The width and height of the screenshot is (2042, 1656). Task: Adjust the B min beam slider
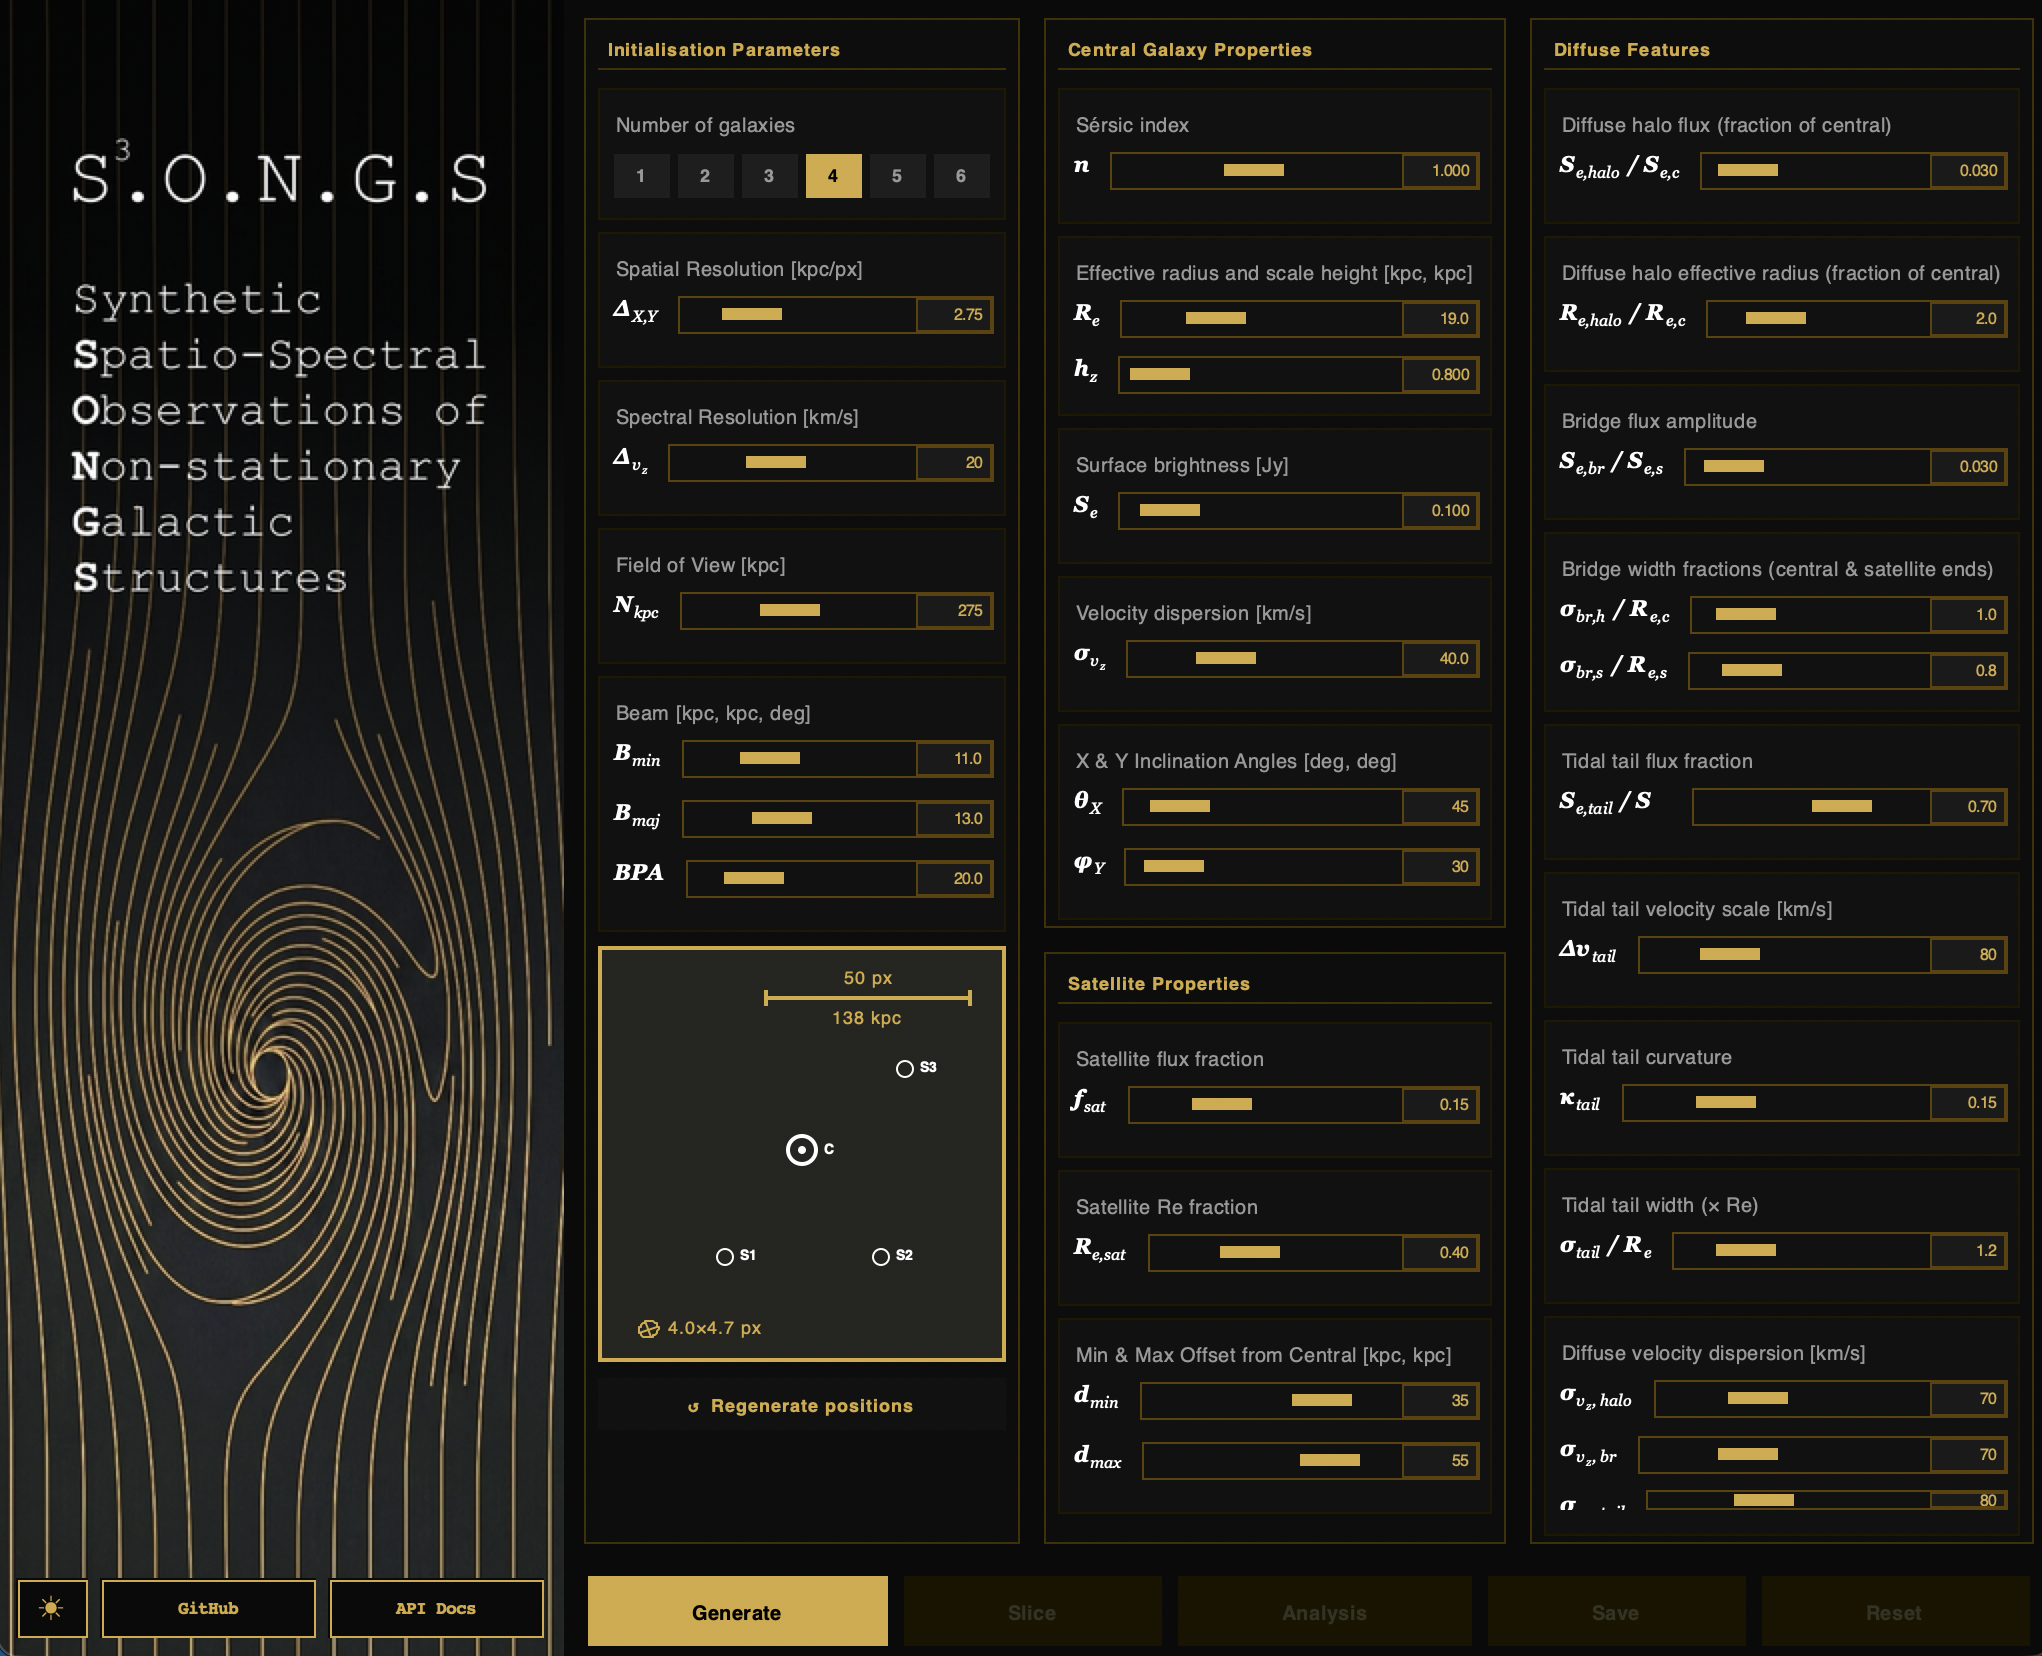(799, 759)
